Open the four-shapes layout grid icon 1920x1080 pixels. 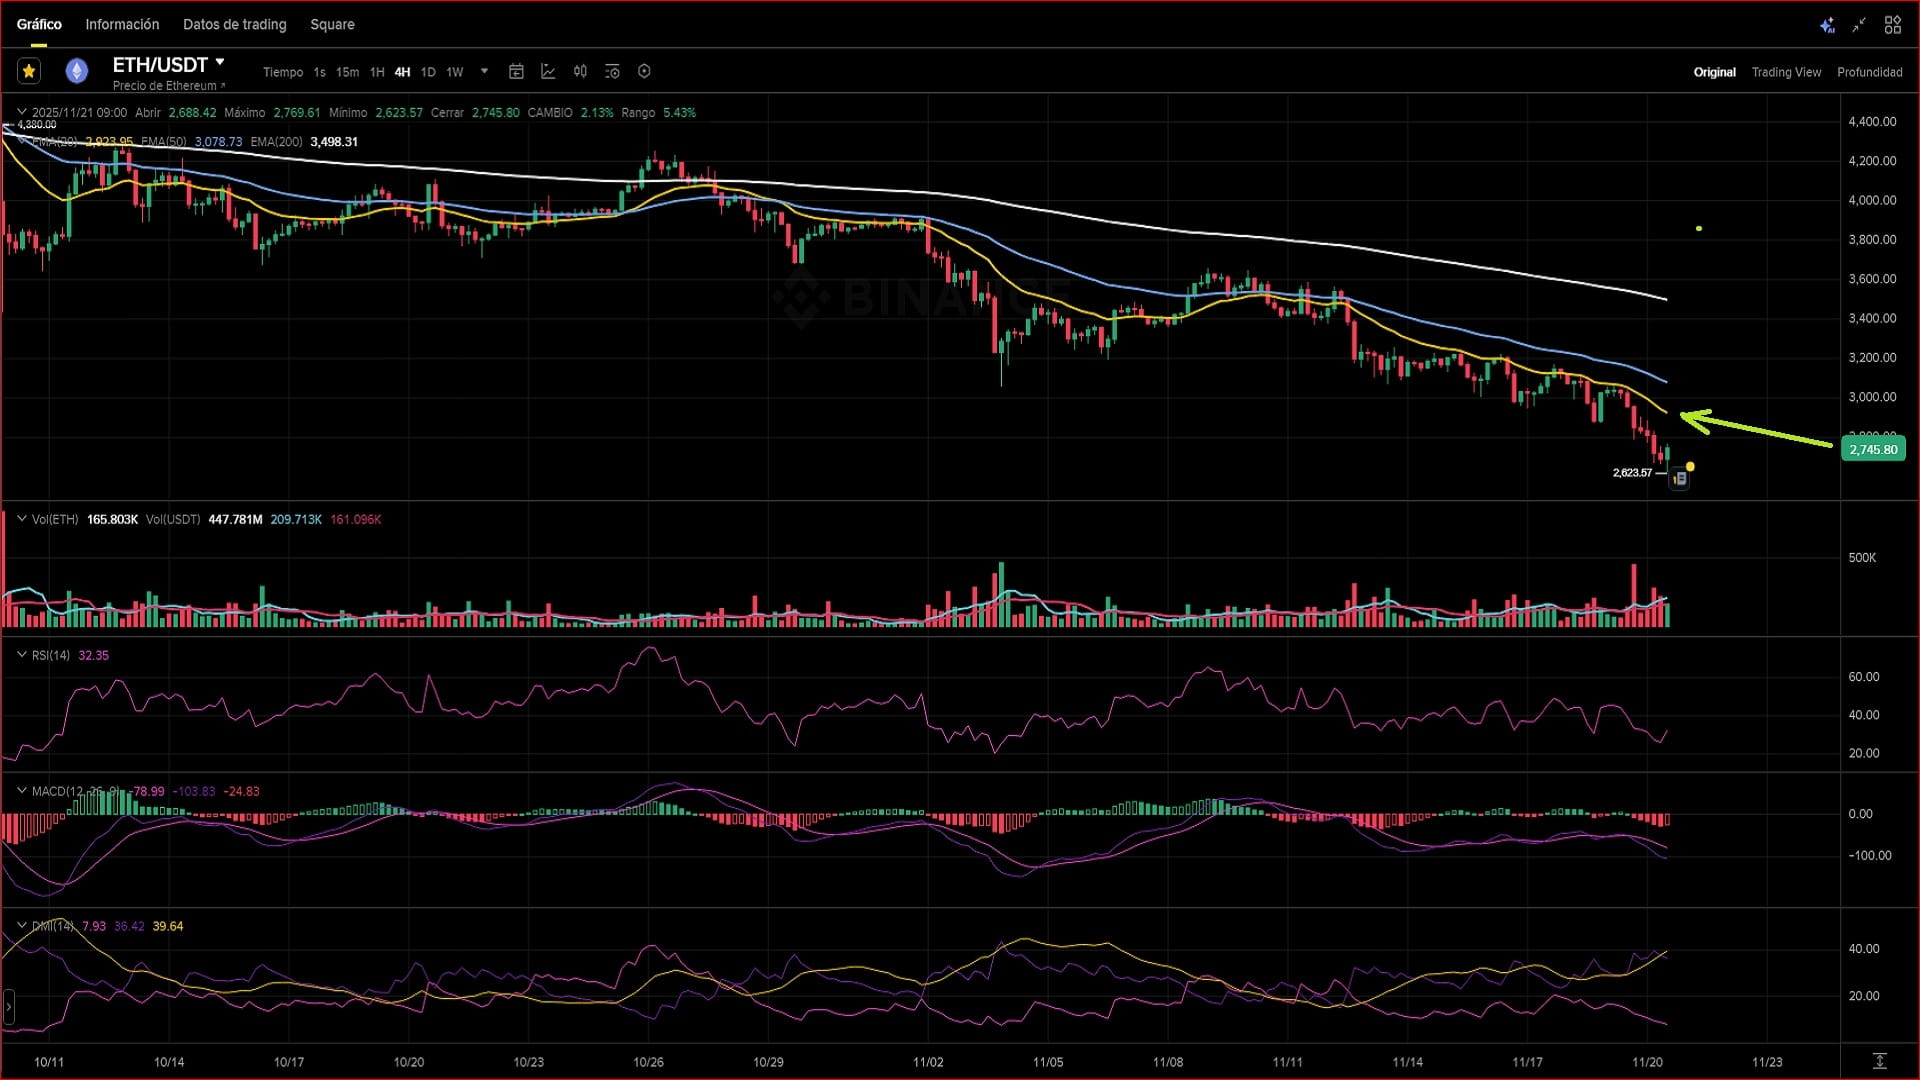click(1892, 25)
